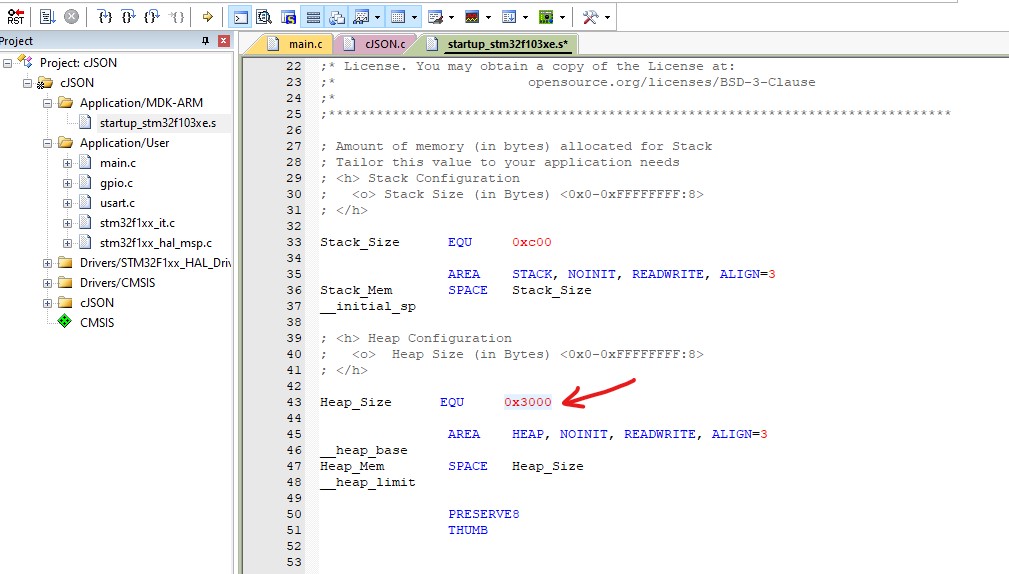
Task: Toggle the Symbols Window icon
Action: tap(288, 17)
